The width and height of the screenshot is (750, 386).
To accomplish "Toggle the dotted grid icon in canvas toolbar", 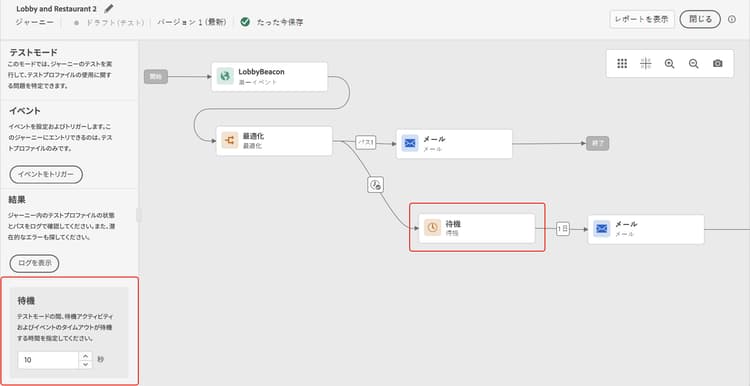I will pos(622,64).
